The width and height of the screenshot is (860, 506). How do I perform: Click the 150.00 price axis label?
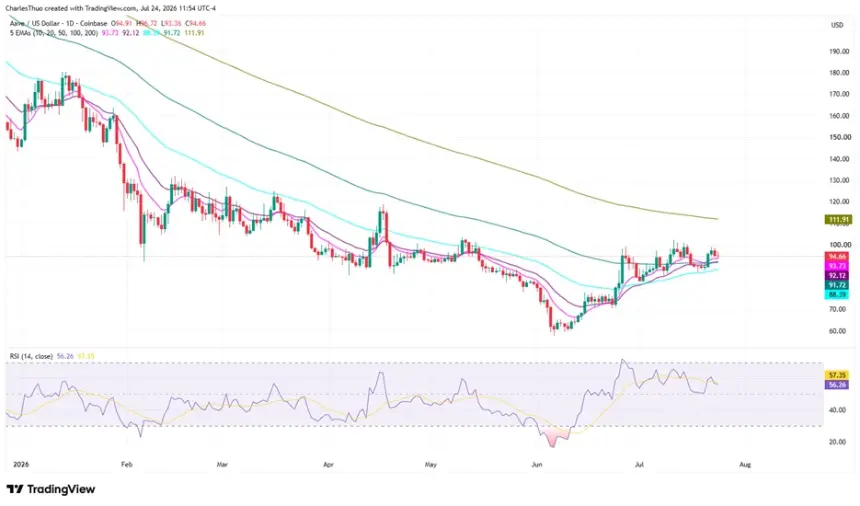tap(839, 138)
